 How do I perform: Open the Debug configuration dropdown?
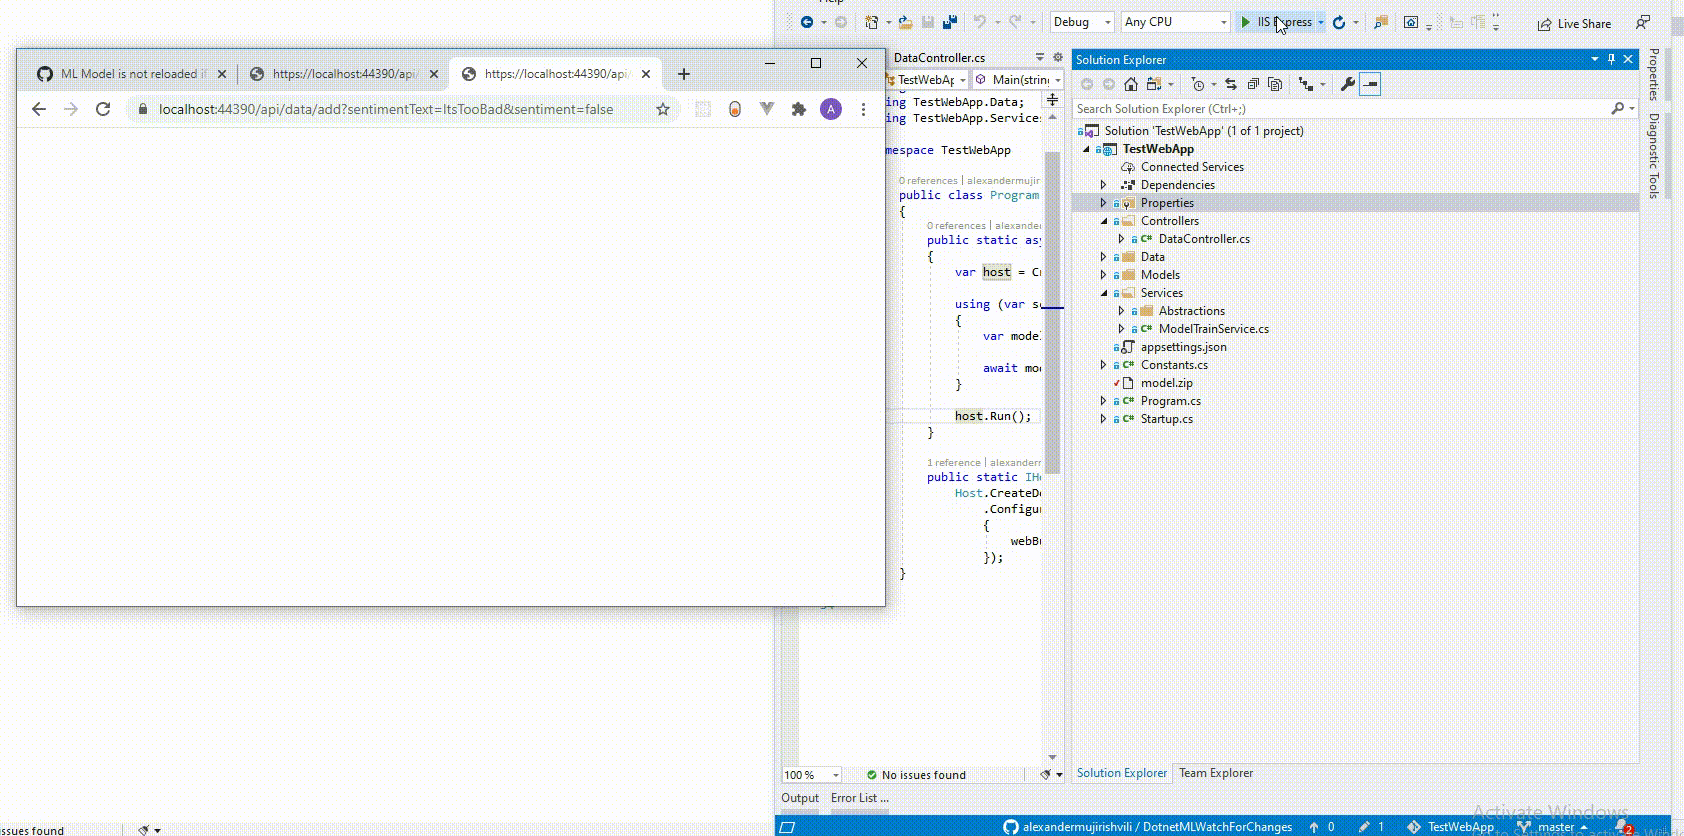pyautogui.click(x=1081, y=22)
